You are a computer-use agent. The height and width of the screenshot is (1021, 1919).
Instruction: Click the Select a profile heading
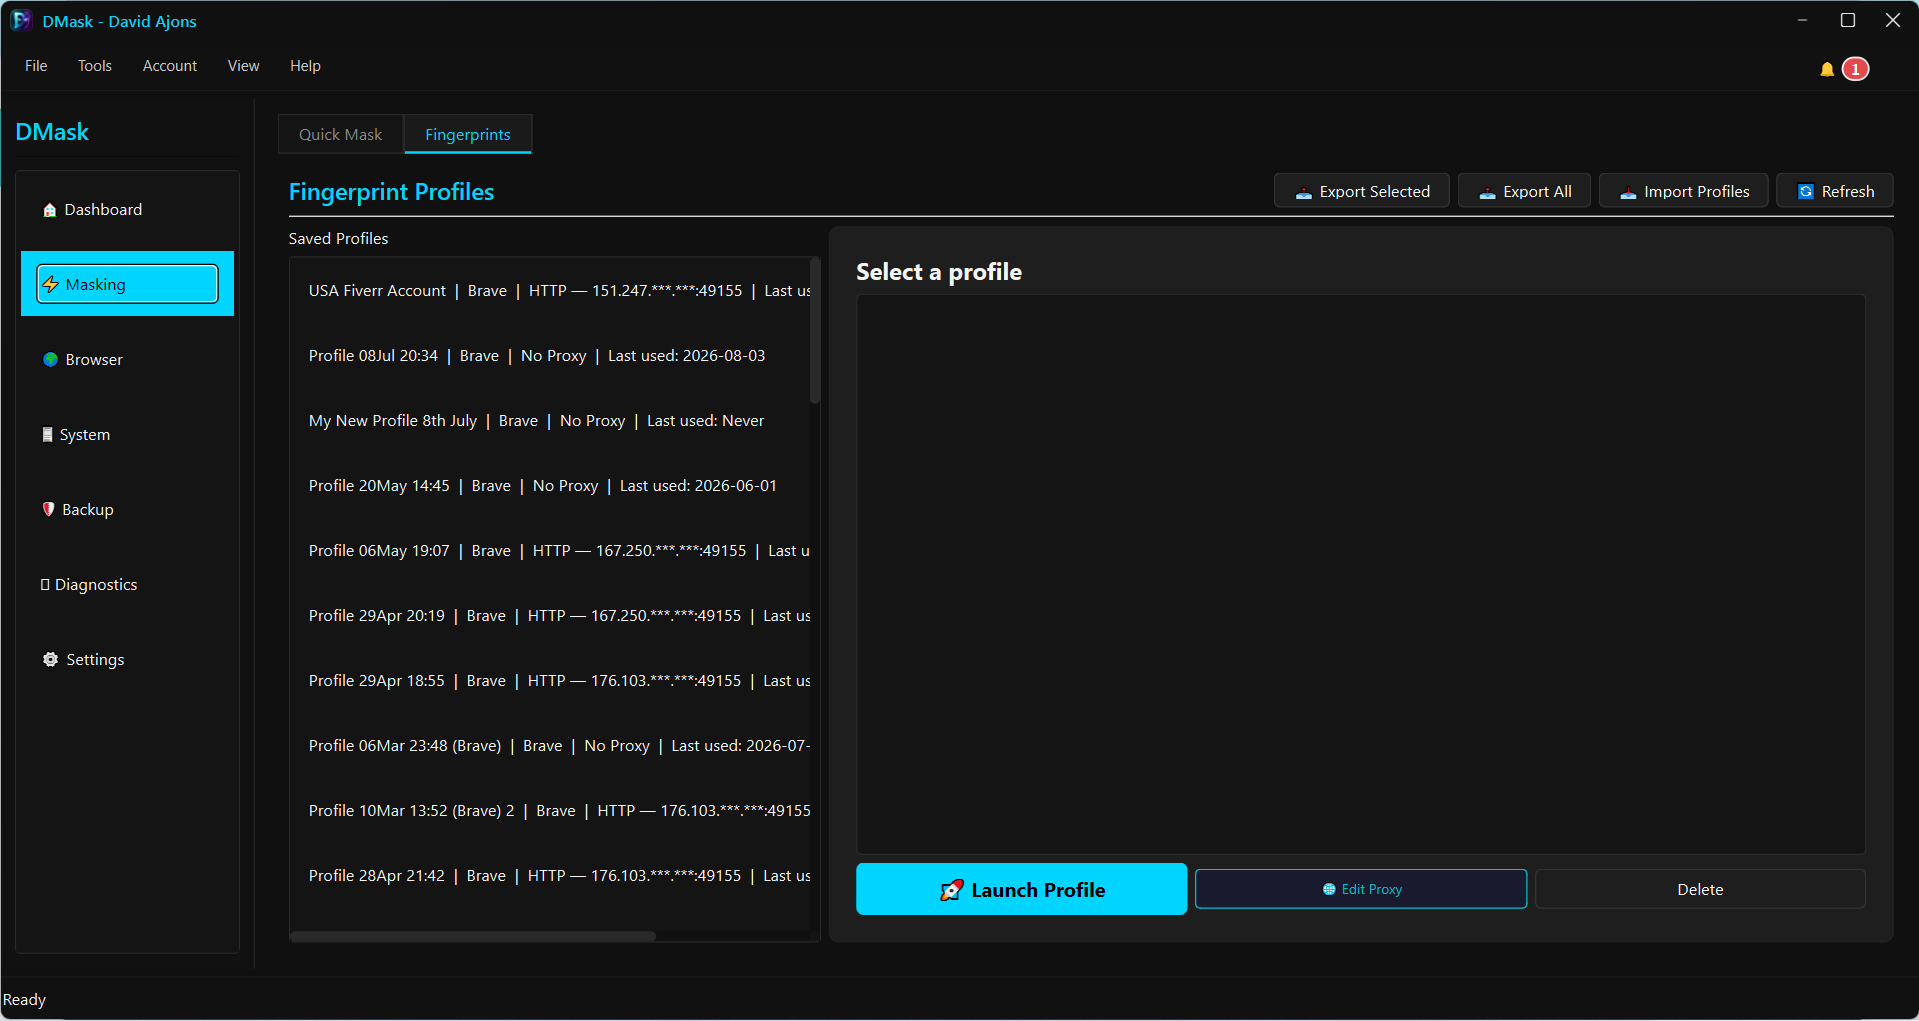(938, 272)
